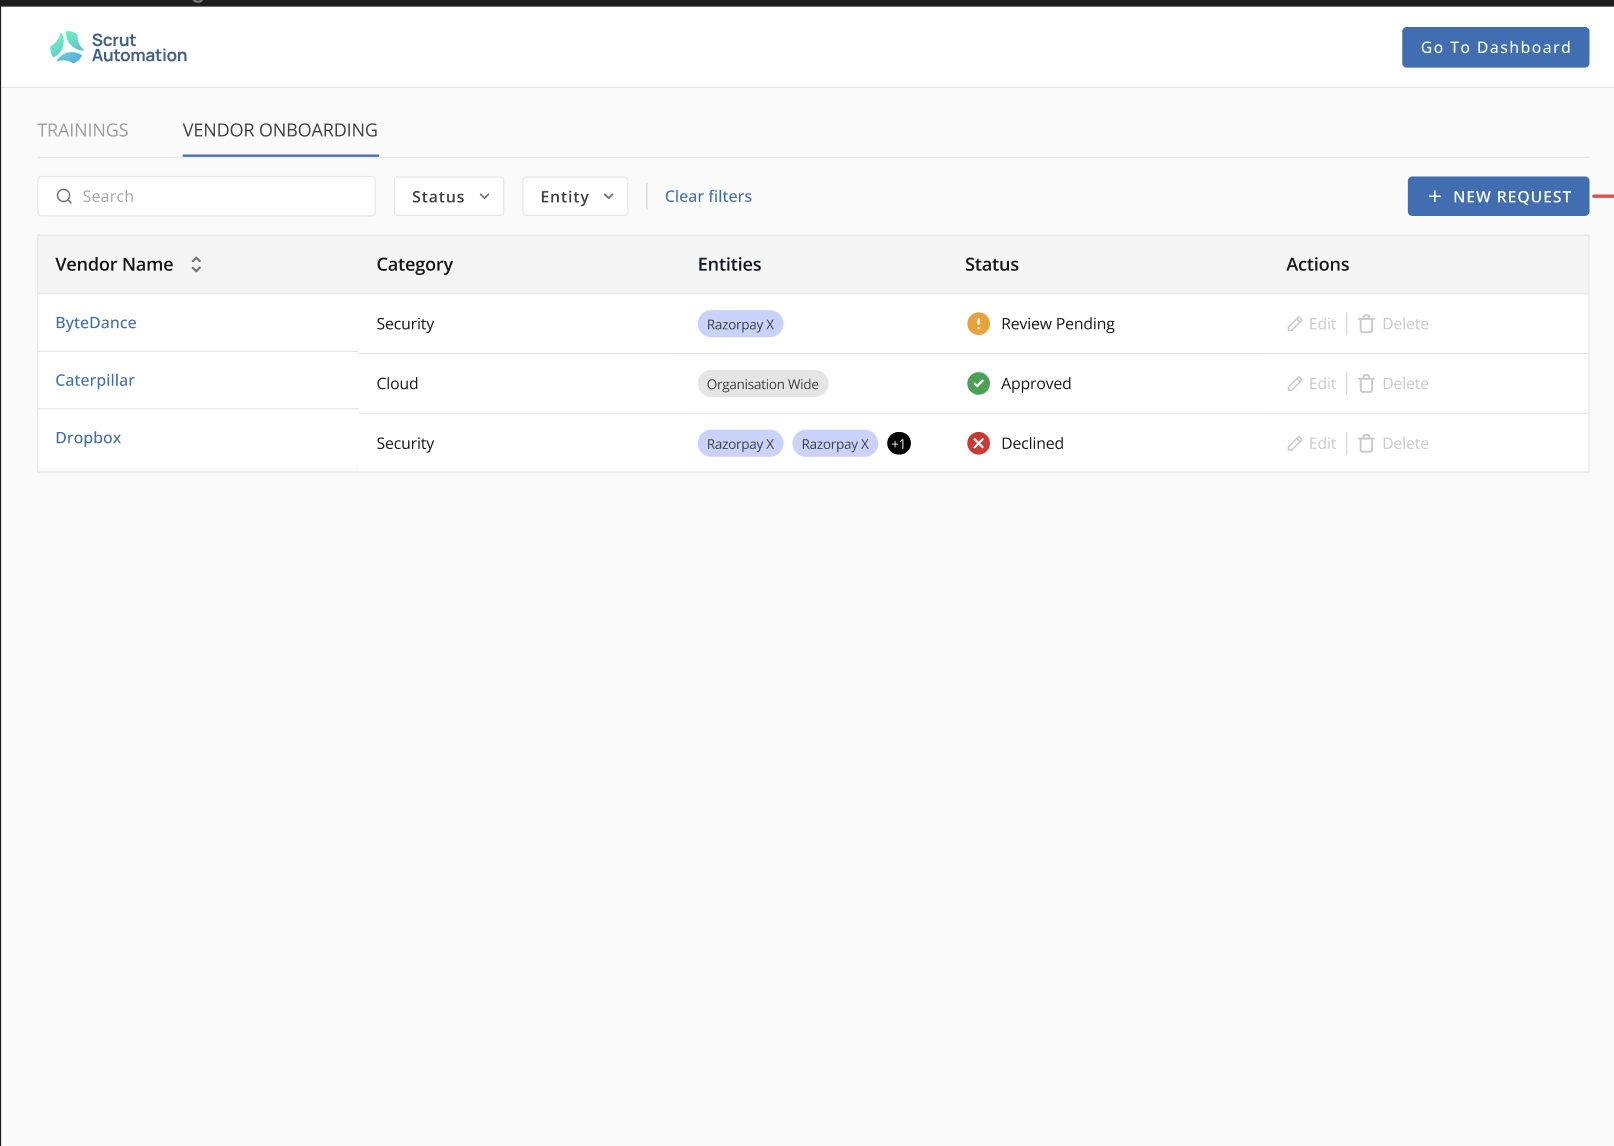Viewport: 1614px width, 1146px height.
Task: Click the Actions column header
Action: pyautogui.click(x=1317, y=264)
